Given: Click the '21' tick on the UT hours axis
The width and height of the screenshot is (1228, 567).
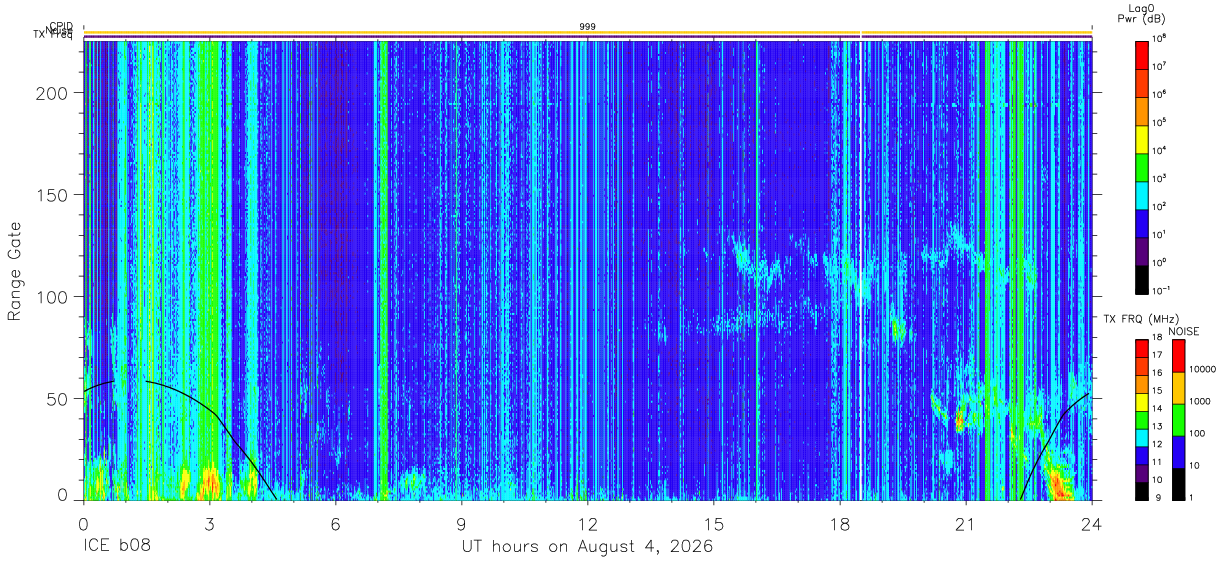Looking at the screenshot, I should point(965,522).
